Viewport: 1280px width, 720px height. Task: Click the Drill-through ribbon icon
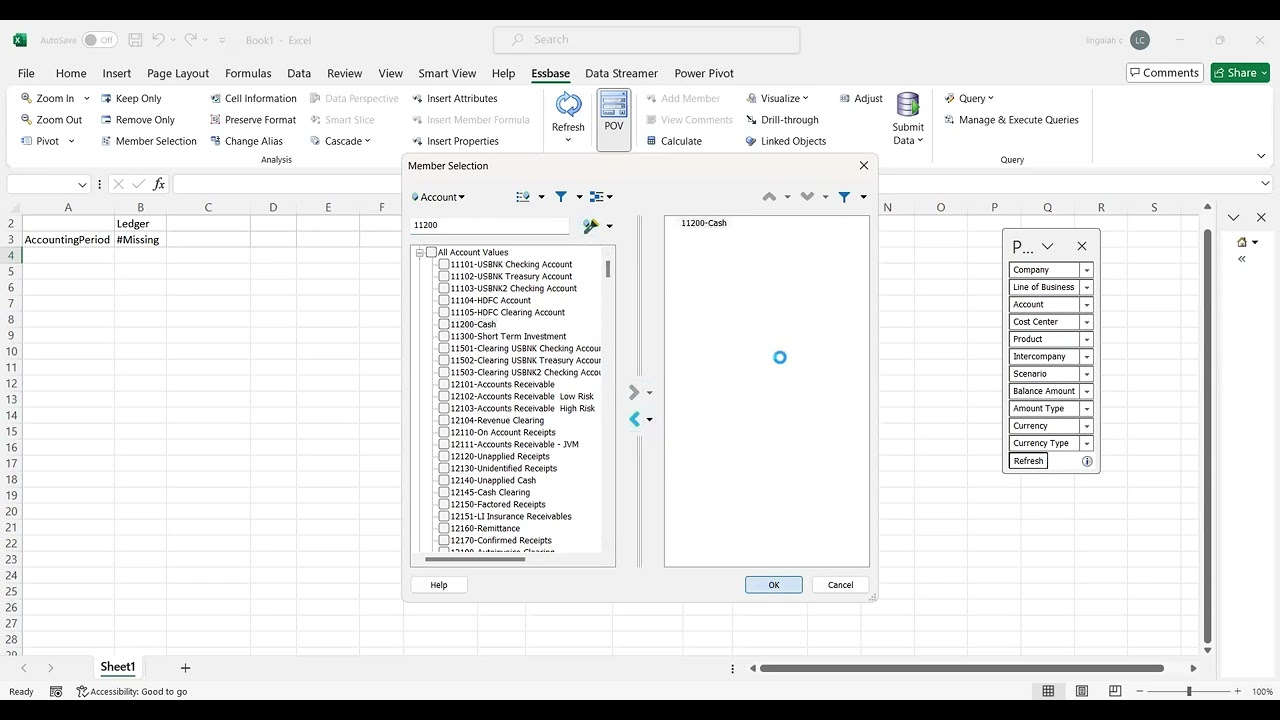tap(751, 119)
